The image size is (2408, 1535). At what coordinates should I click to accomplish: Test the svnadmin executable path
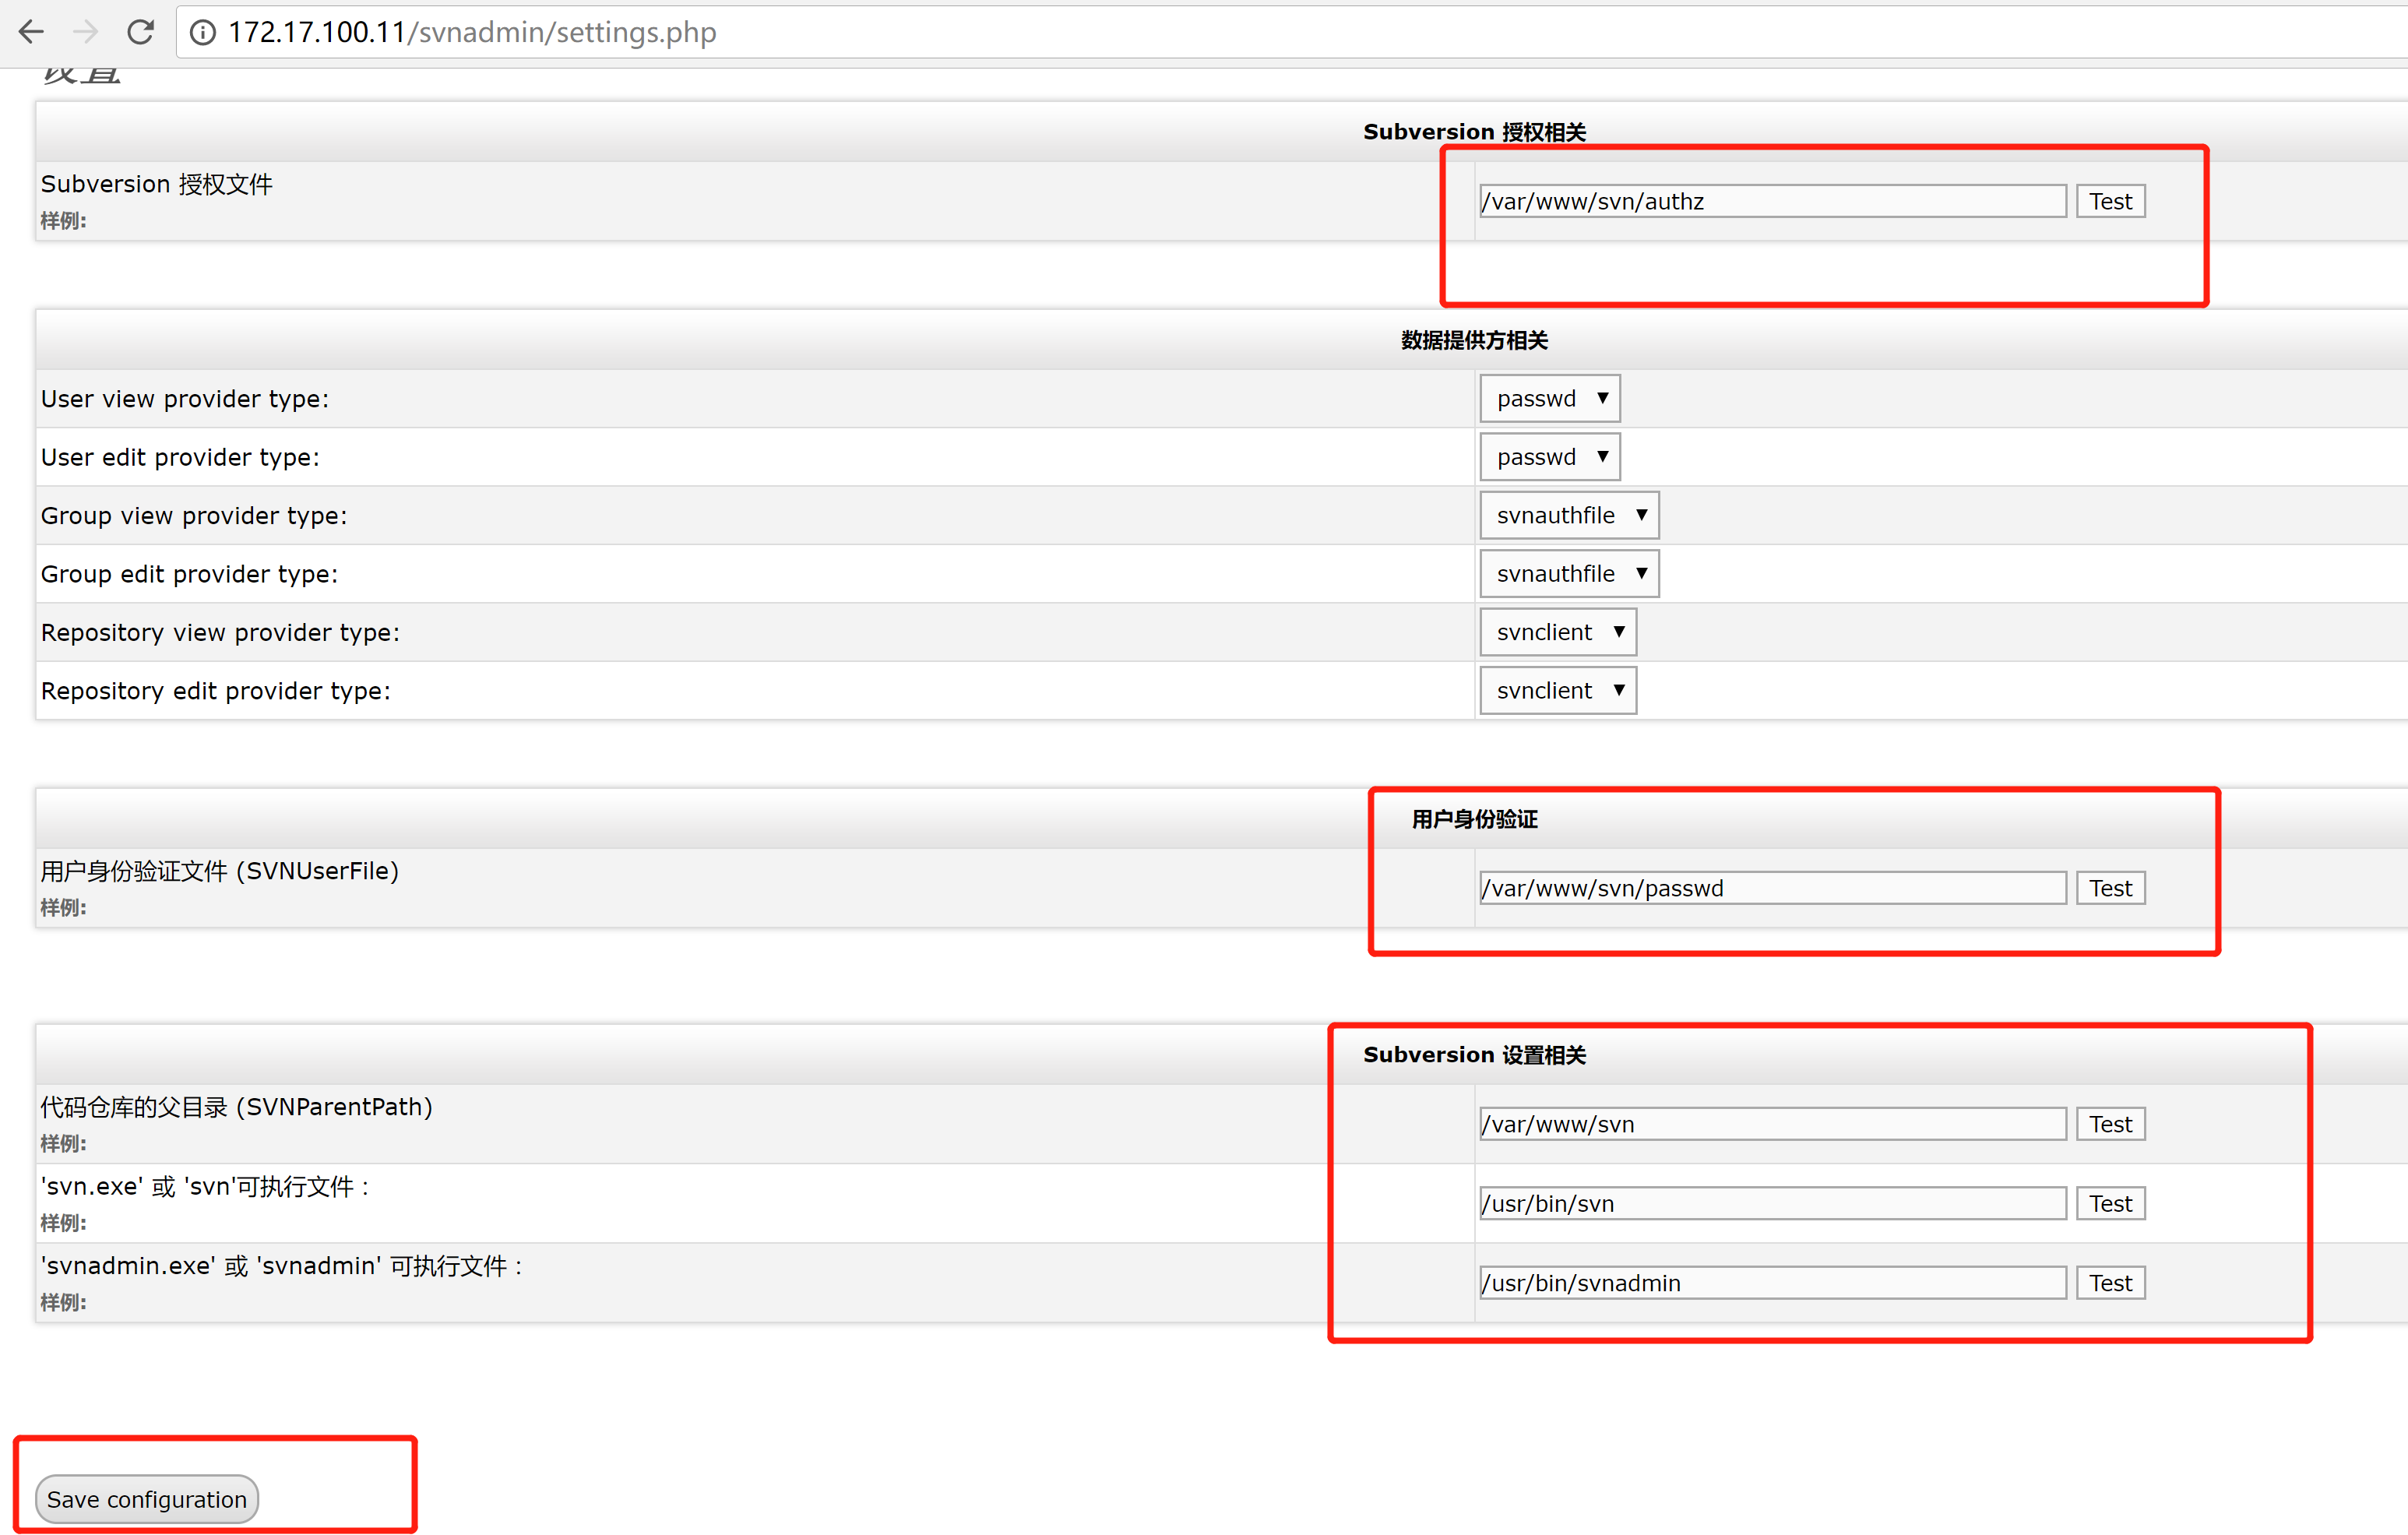pyautogui.click(x=2109, y=1283)
